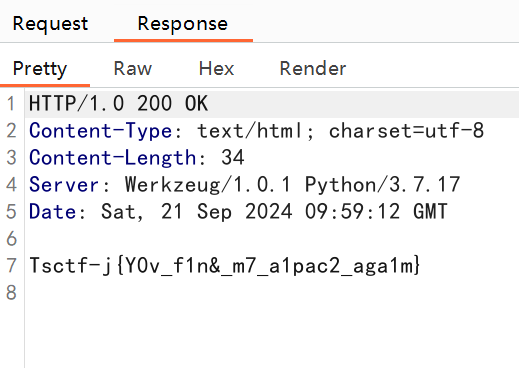Click the text/html charset value
The height and width of the screenshot is (368, 519).
pyautogui.click(x=340, y=130)
